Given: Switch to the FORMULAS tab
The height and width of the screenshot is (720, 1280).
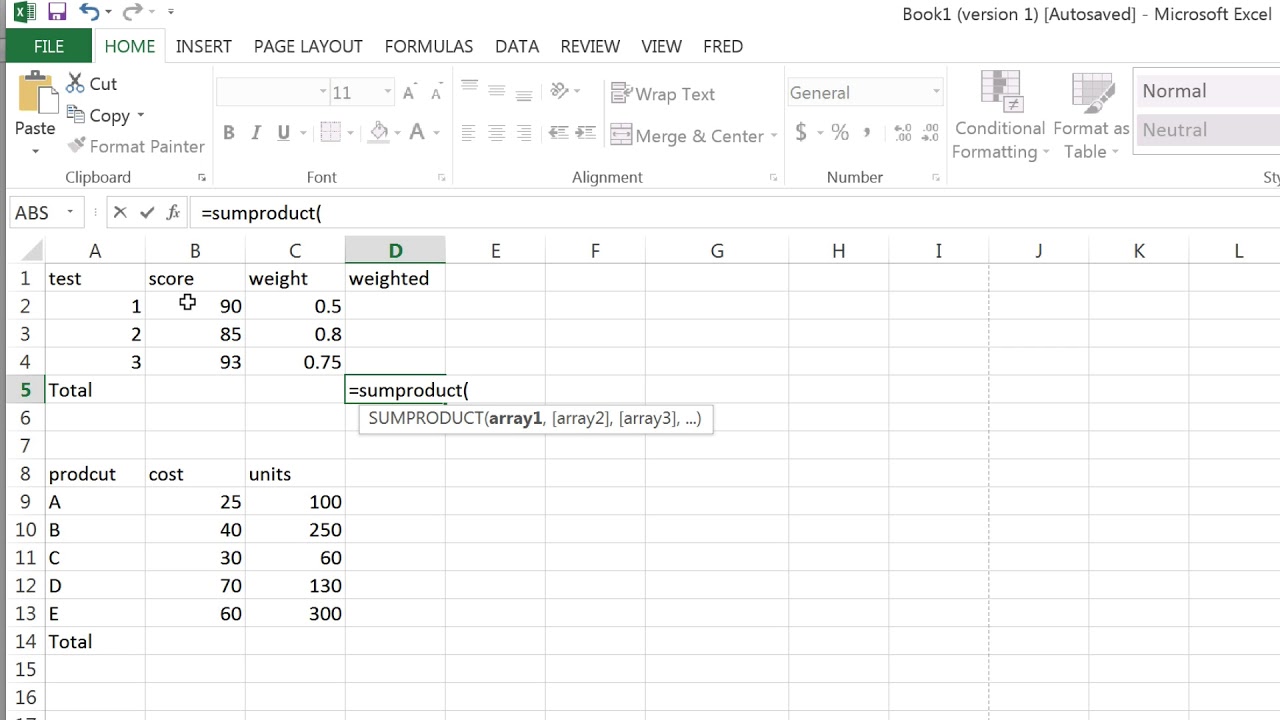Looking at the screenshot, I should [429, 46].
